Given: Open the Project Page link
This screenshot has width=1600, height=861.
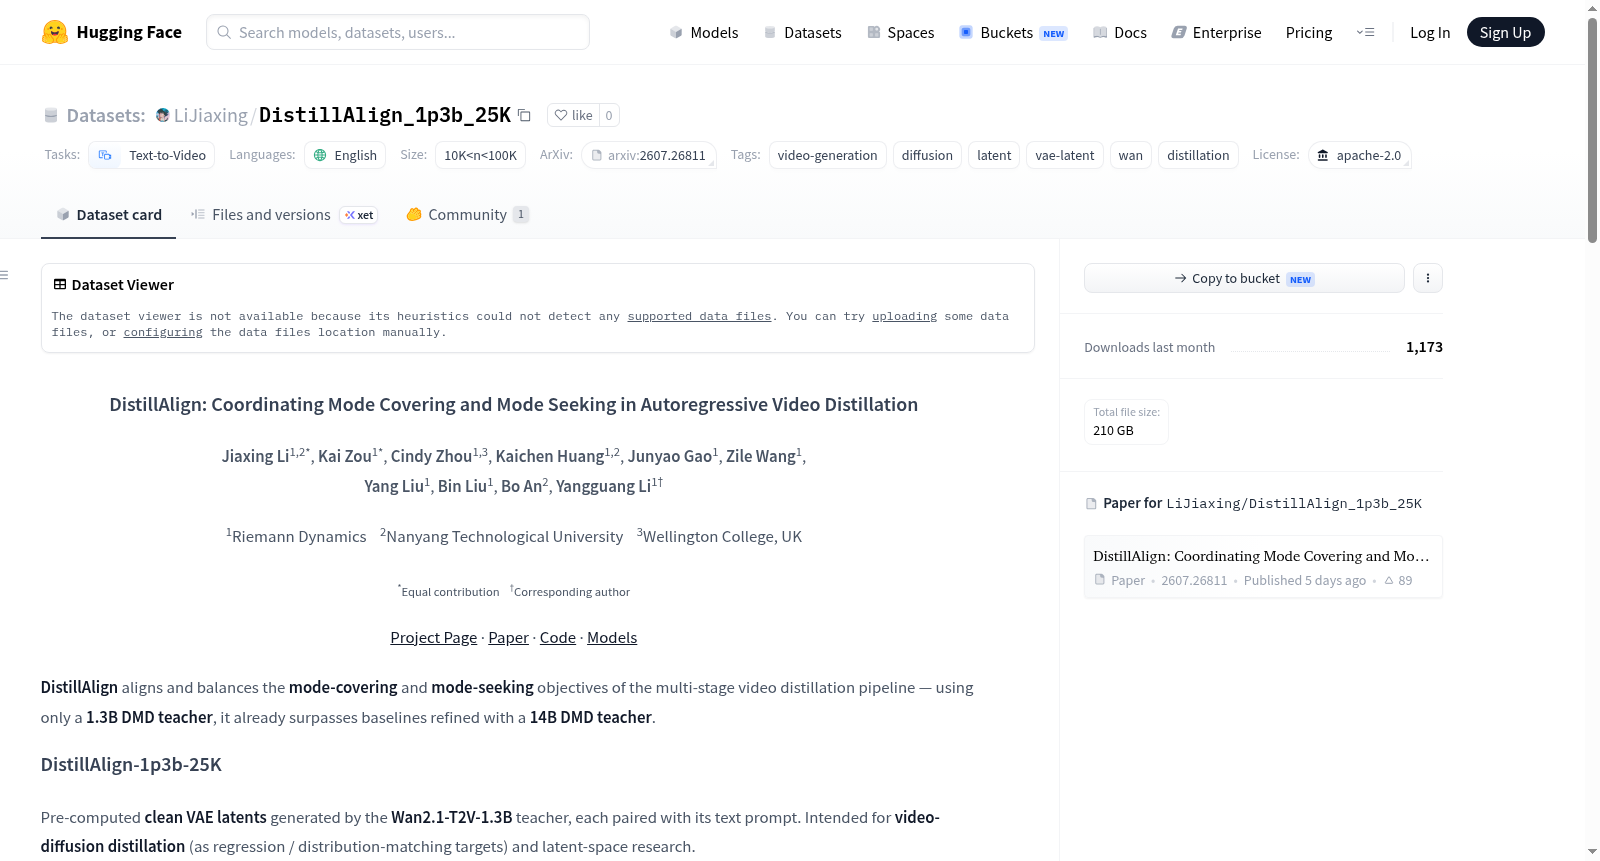Looking at the screenshot, I should [434, 638].
